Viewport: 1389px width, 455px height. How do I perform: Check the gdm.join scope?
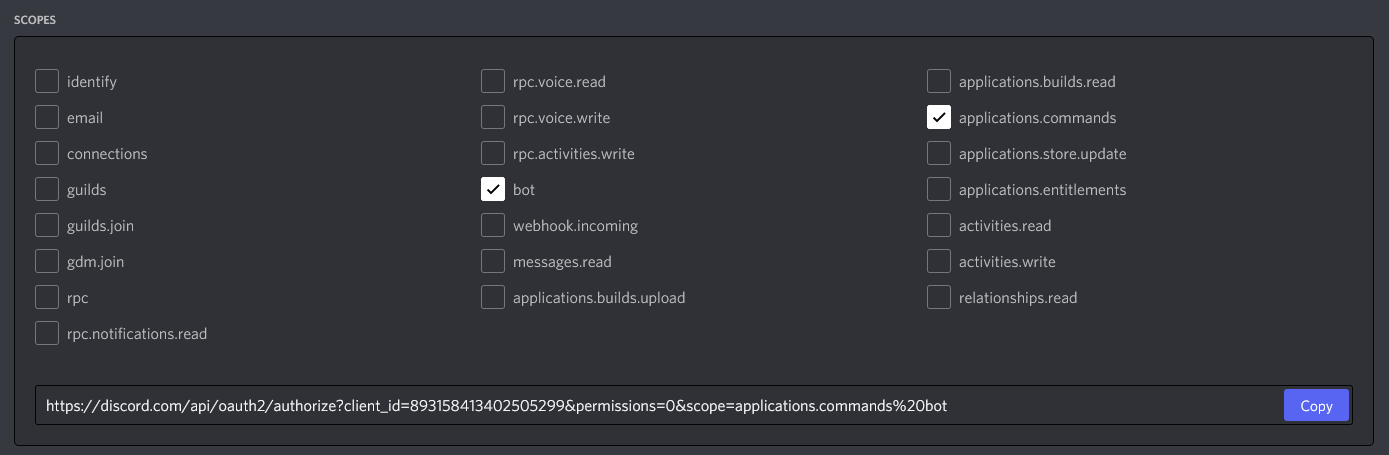click(47, 261)
